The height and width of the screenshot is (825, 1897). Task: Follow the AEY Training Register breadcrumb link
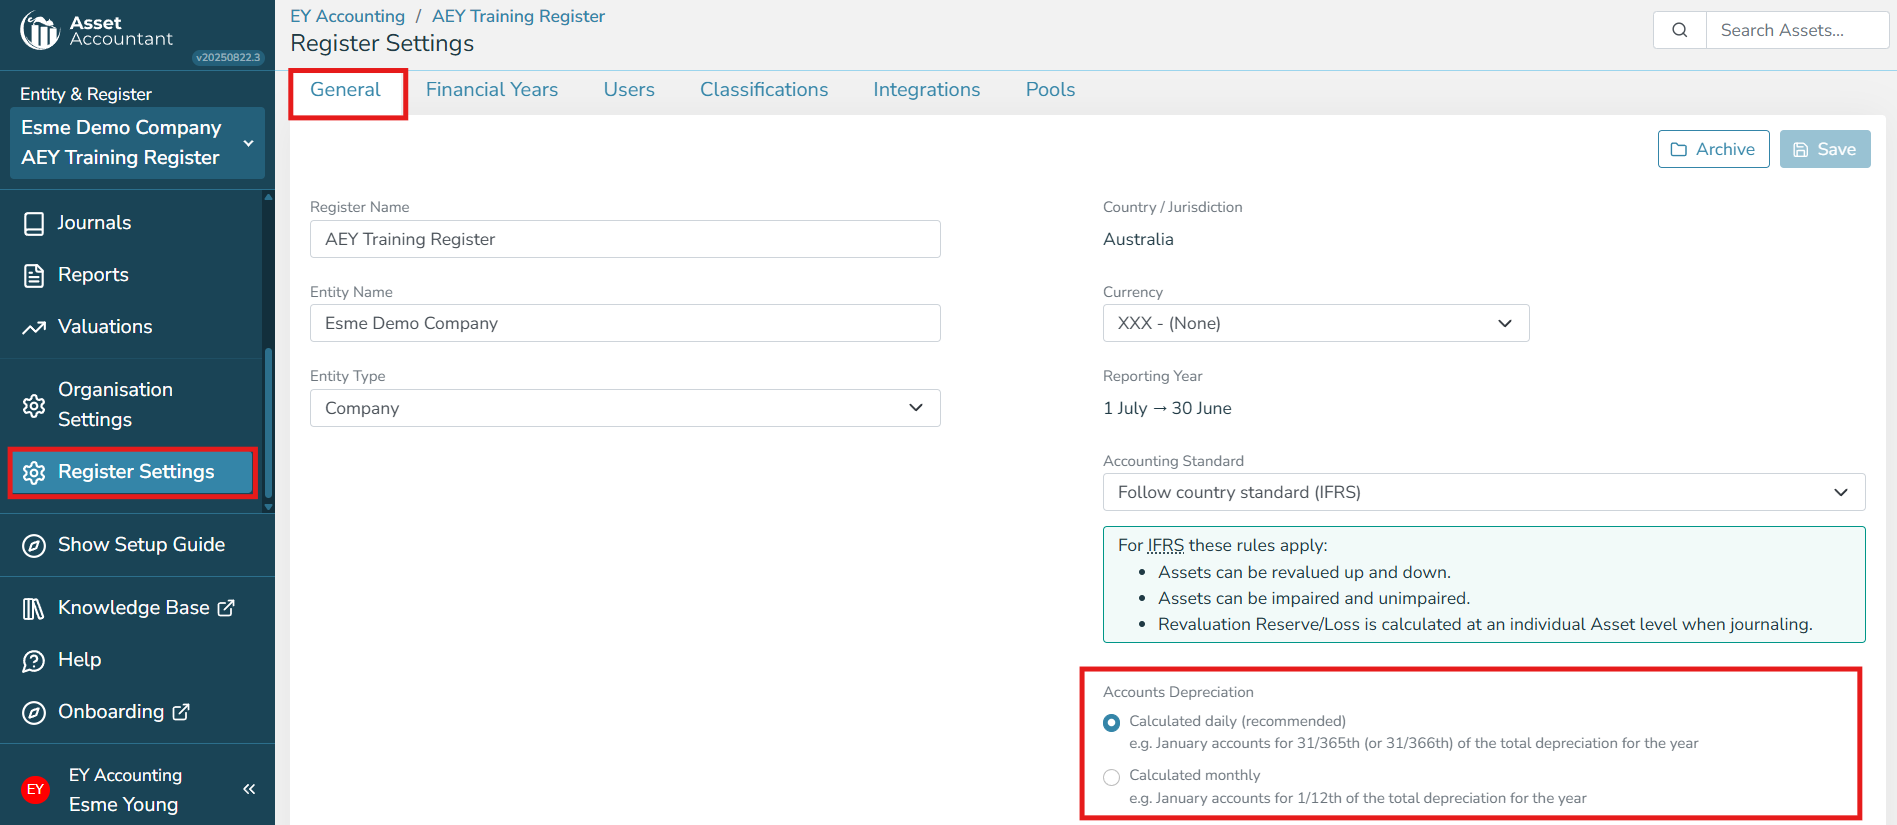click(x=518, y=16)
